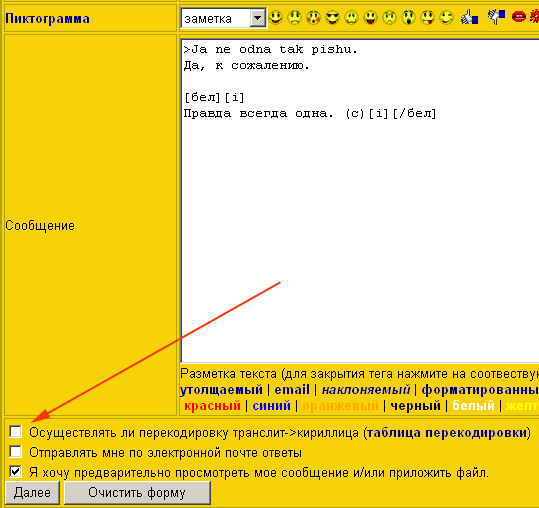
Task: Insert the thumbs down icon
Action: pos(496,17)
